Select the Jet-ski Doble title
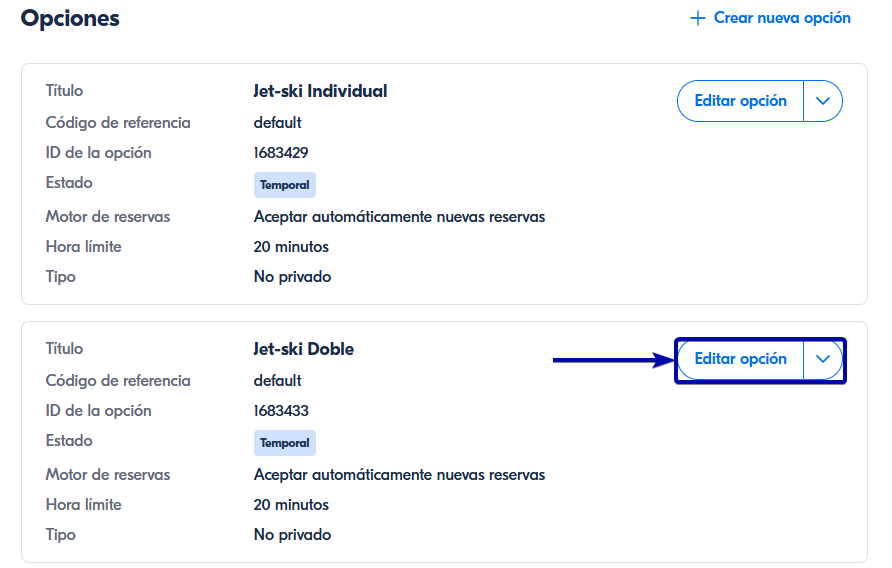Viewport: 892px width, 568px height. pyautogui.click(x=304, y=349)
